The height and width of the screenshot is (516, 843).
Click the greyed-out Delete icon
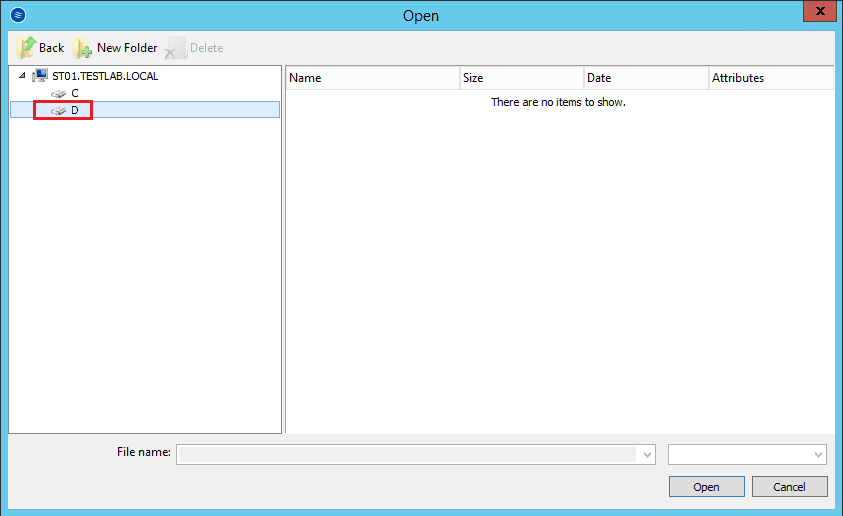176,48
